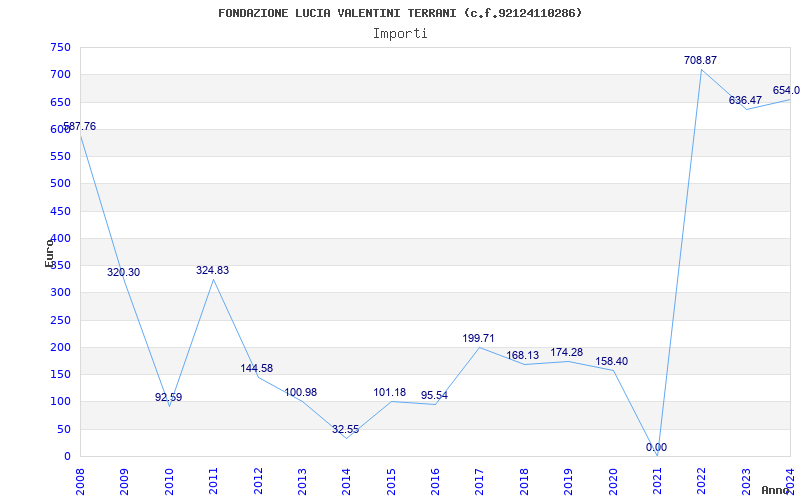Click the year 2013 axis label
Screen dimensions: 800x500
point(302,482)
